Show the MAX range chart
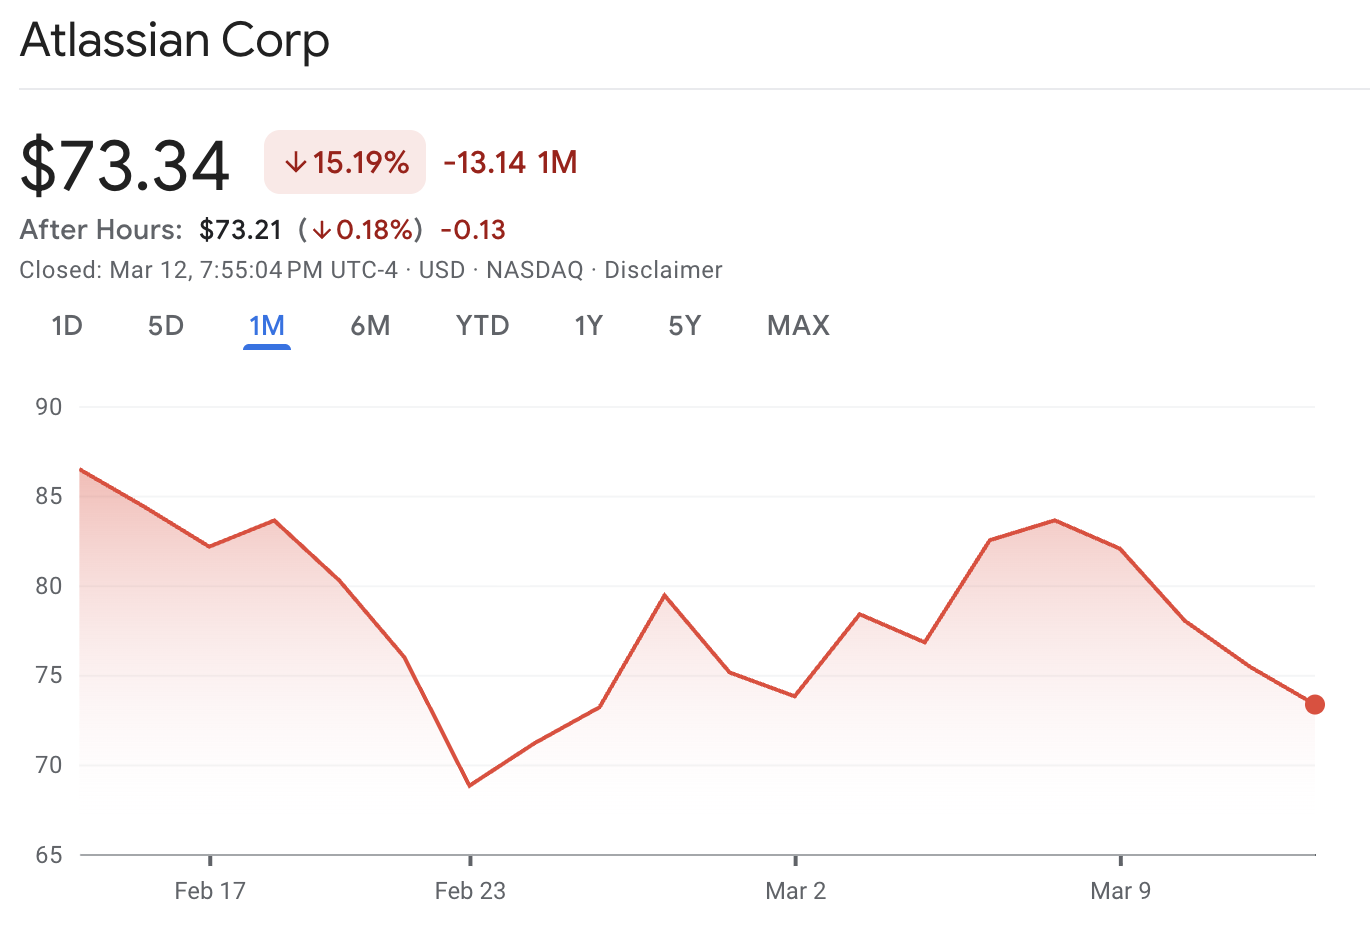 798,326
